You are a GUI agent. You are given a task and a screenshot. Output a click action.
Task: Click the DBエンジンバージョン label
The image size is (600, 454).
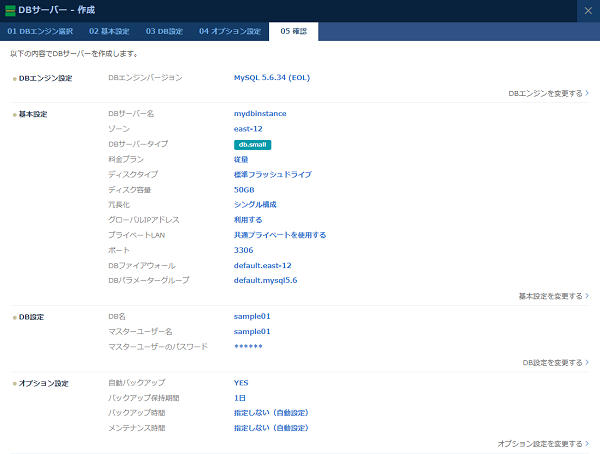click(145, 78)
